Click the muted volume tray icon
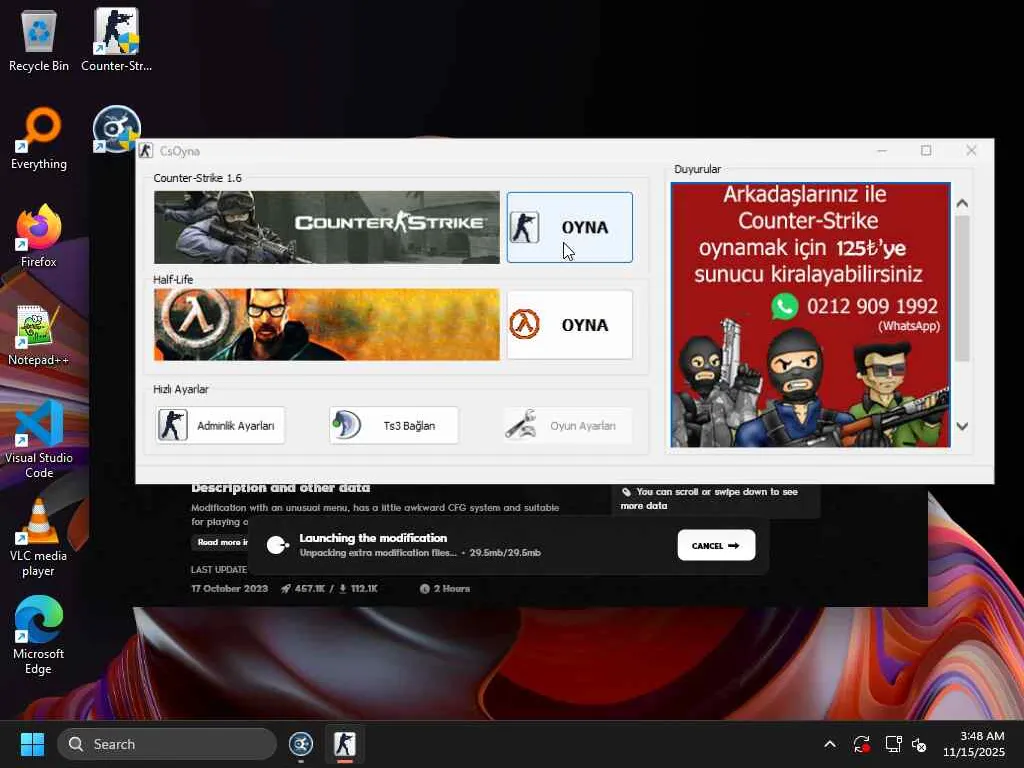 920,744
